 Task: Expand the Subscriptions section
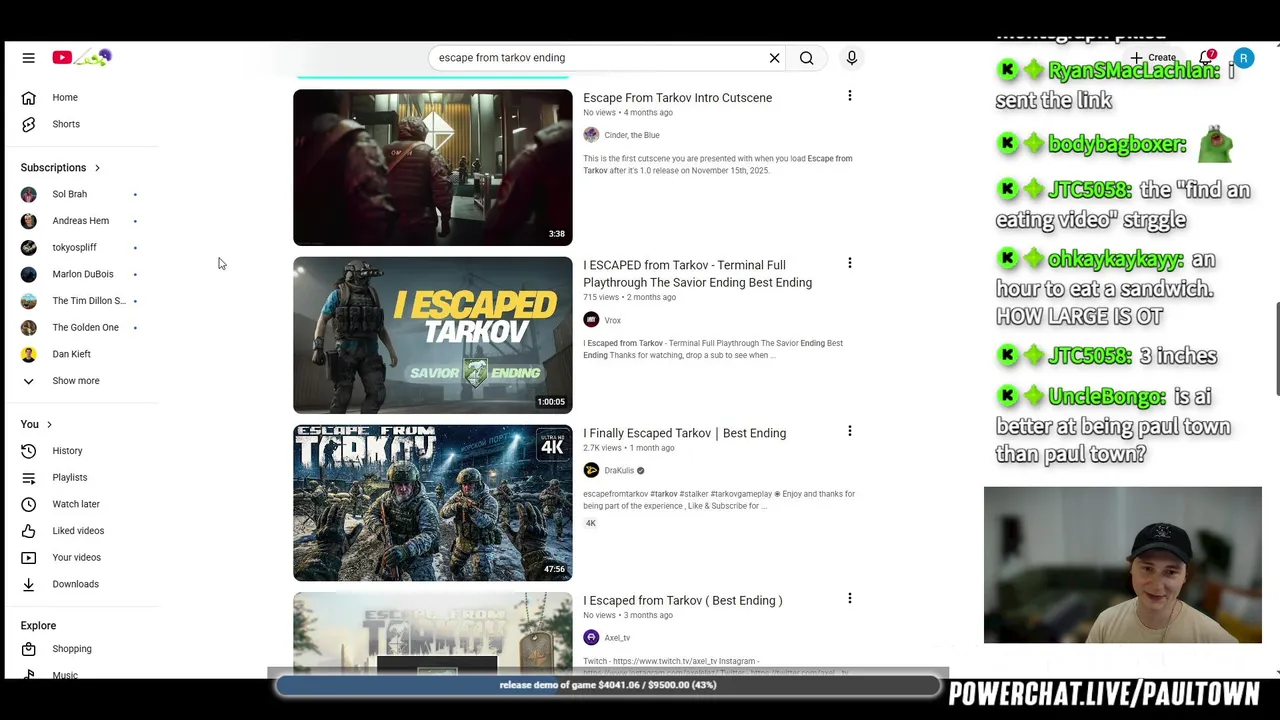pyautogui.click(x=61, y=167)
